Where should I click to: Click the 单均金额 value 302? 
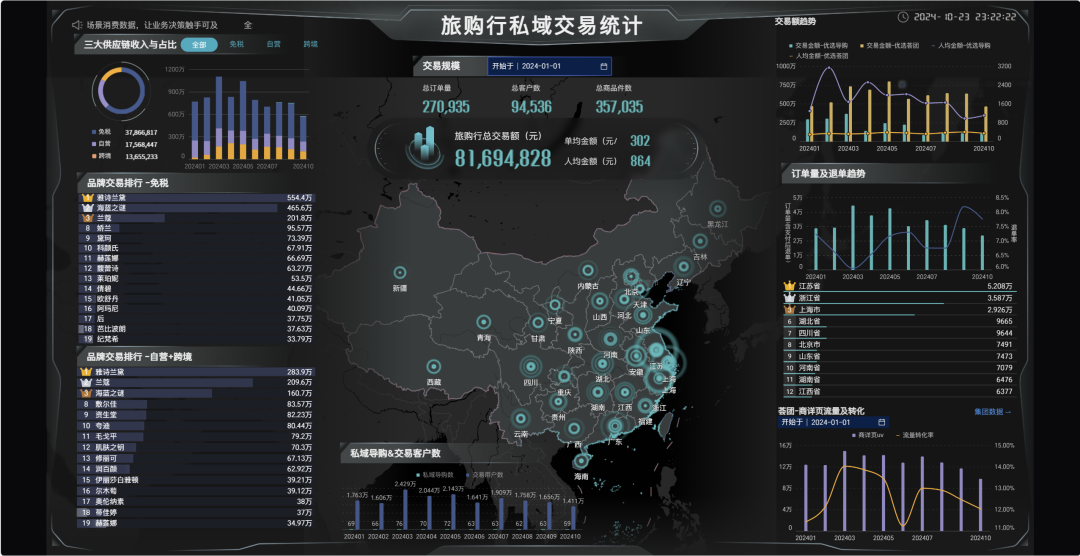640,141
